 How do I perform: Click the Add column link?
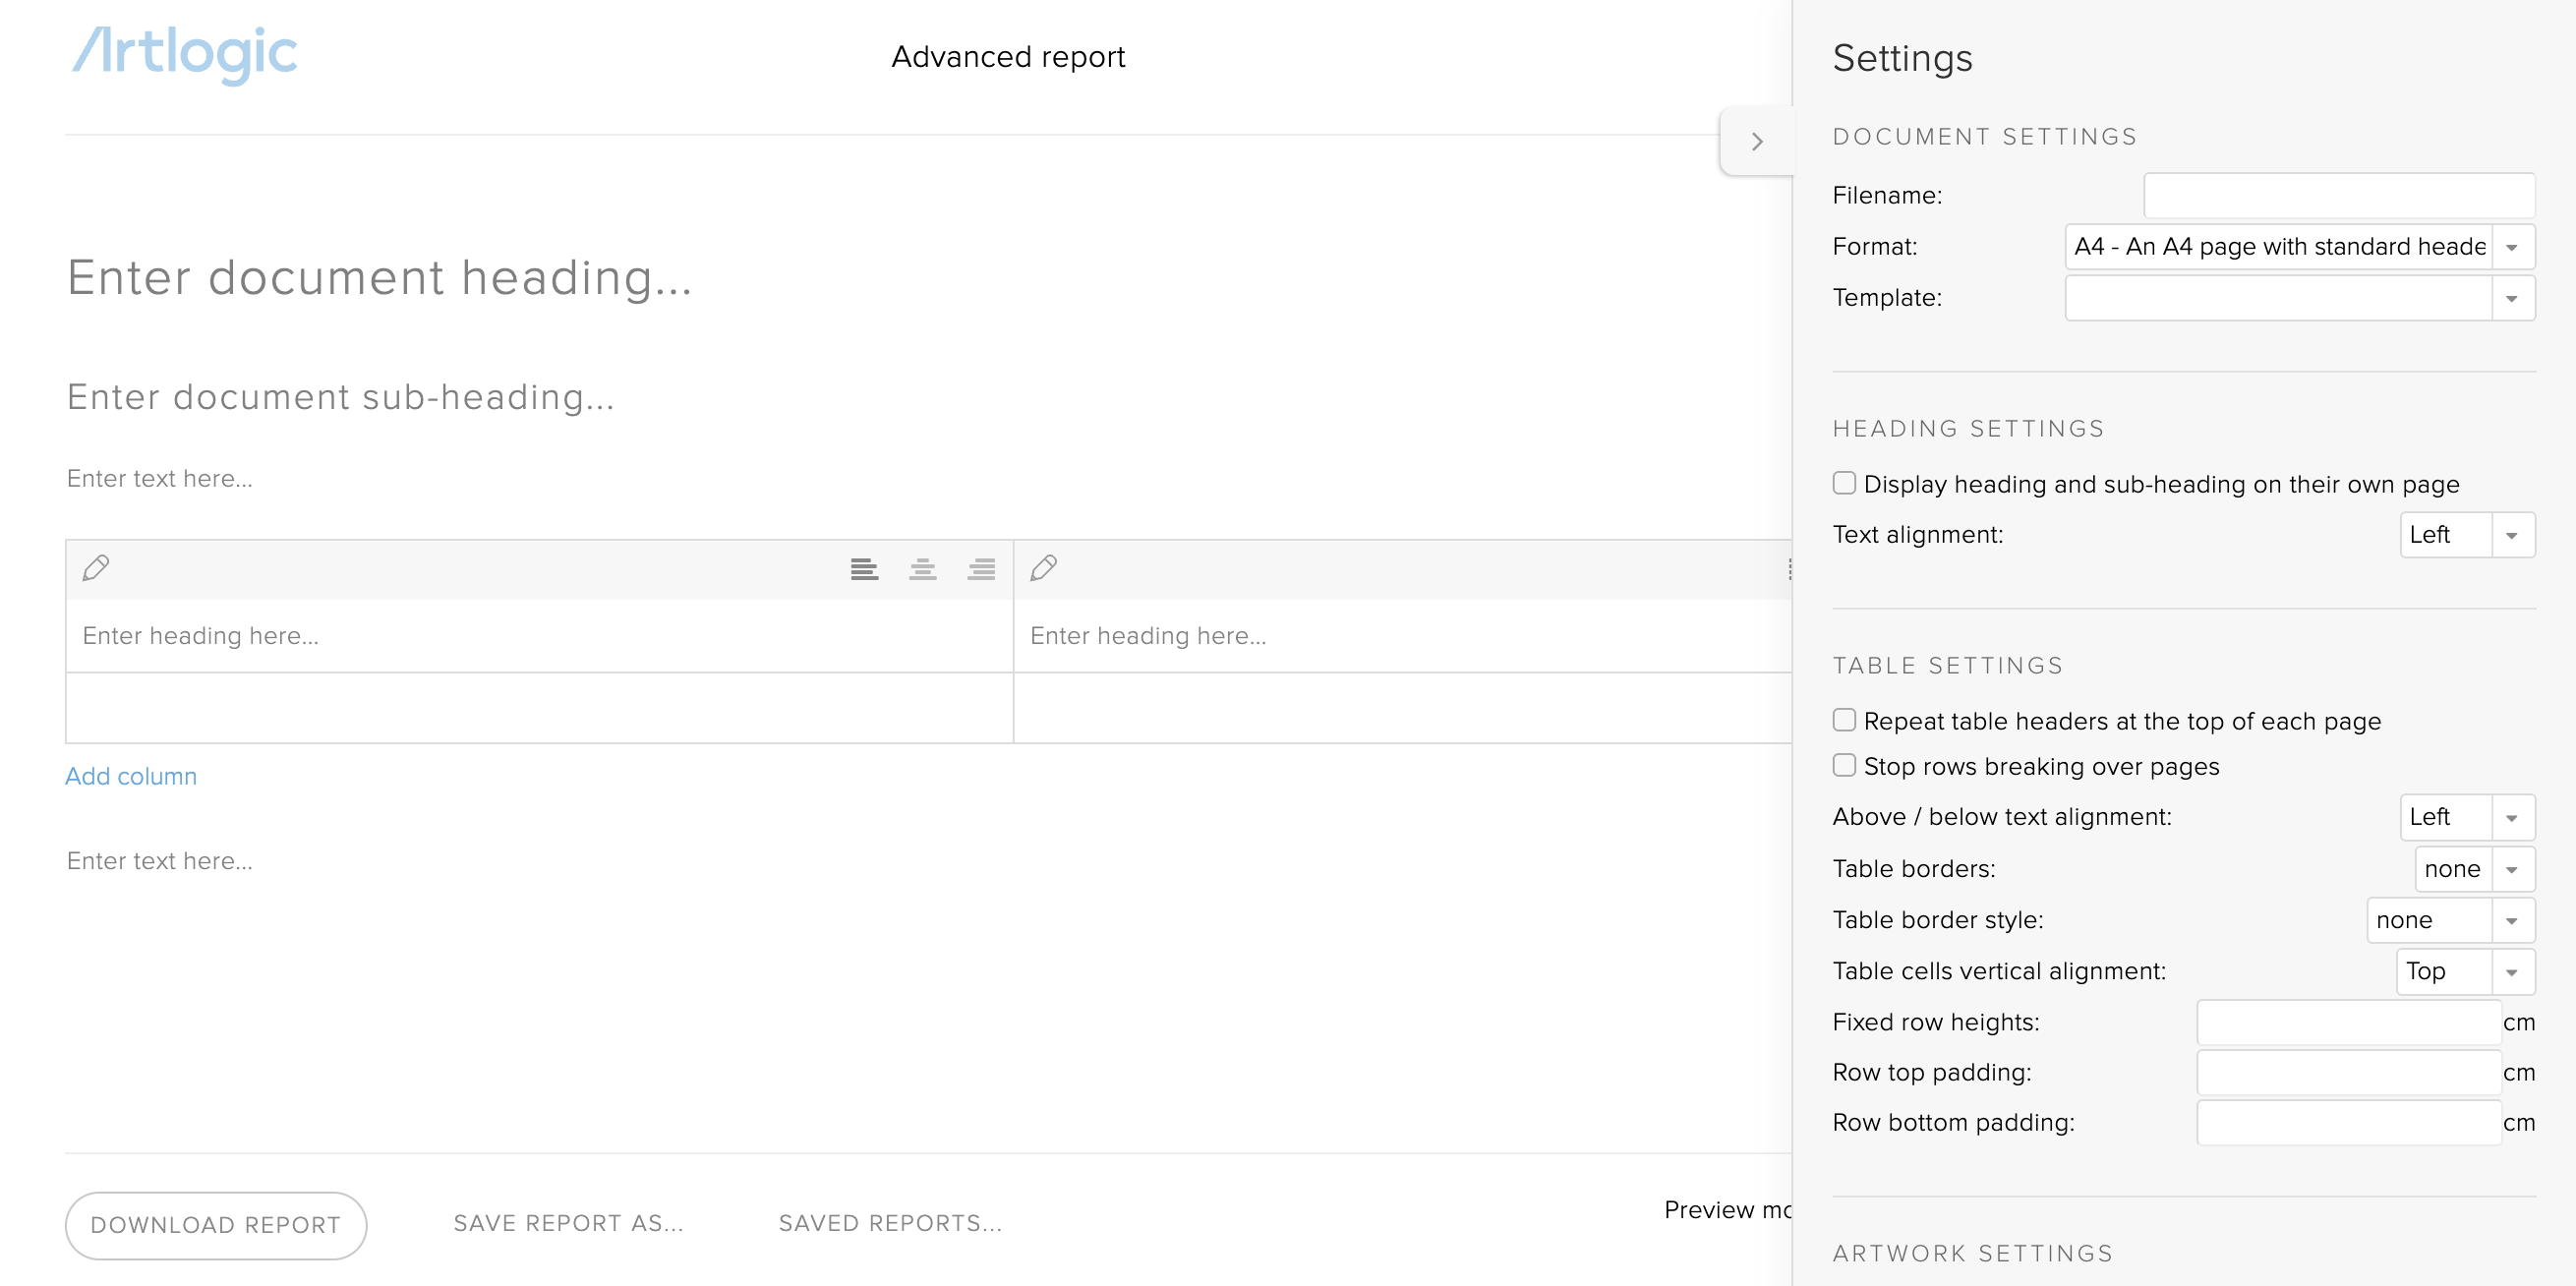click(x=131, y=776)
